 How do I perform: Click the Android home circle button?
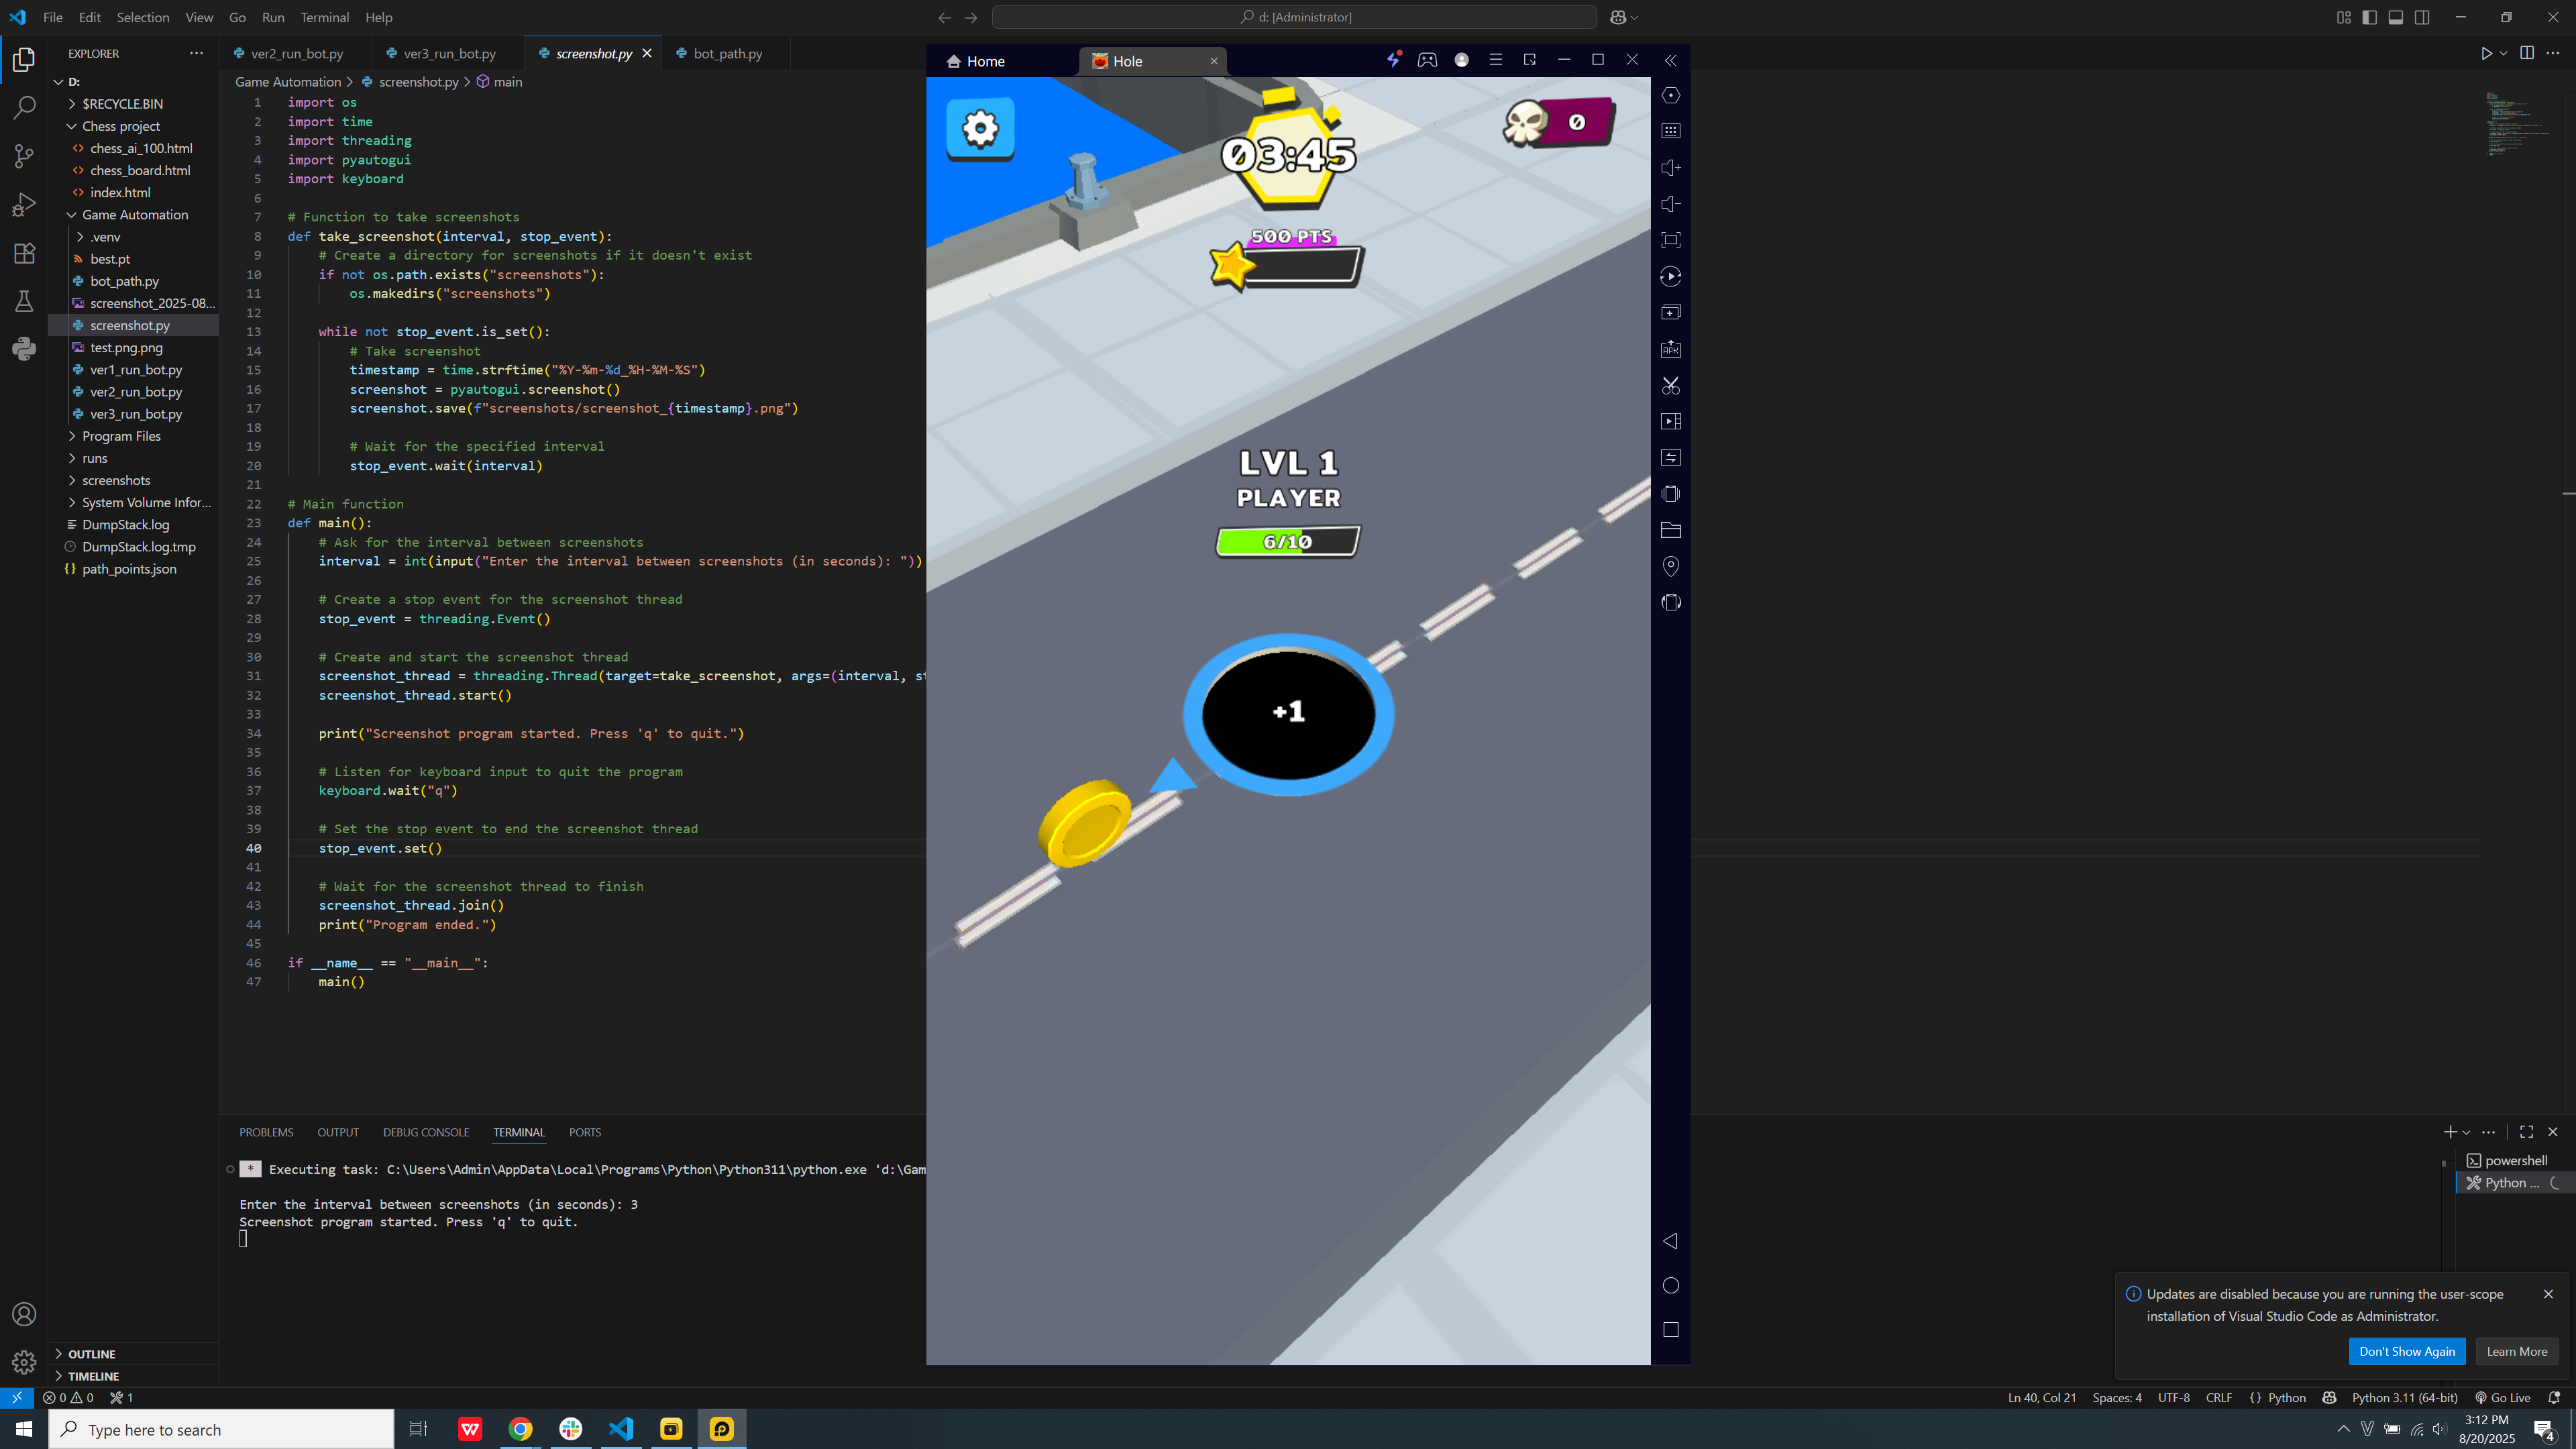(x=1670, y=1285)
